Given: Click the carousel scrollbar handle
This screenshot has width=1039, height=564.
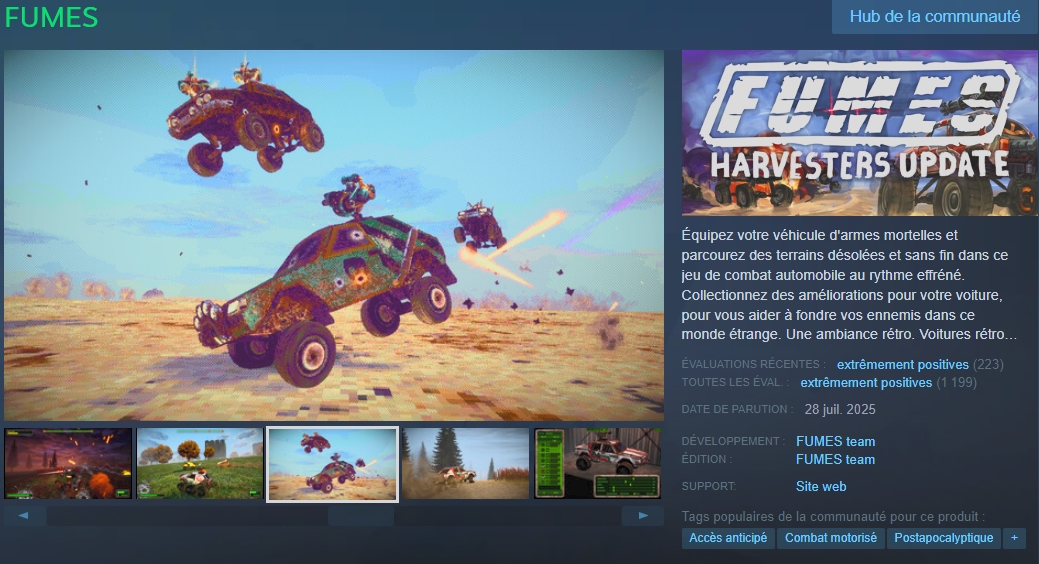Looking at the screenshot, I should click(x=361, y=516).
